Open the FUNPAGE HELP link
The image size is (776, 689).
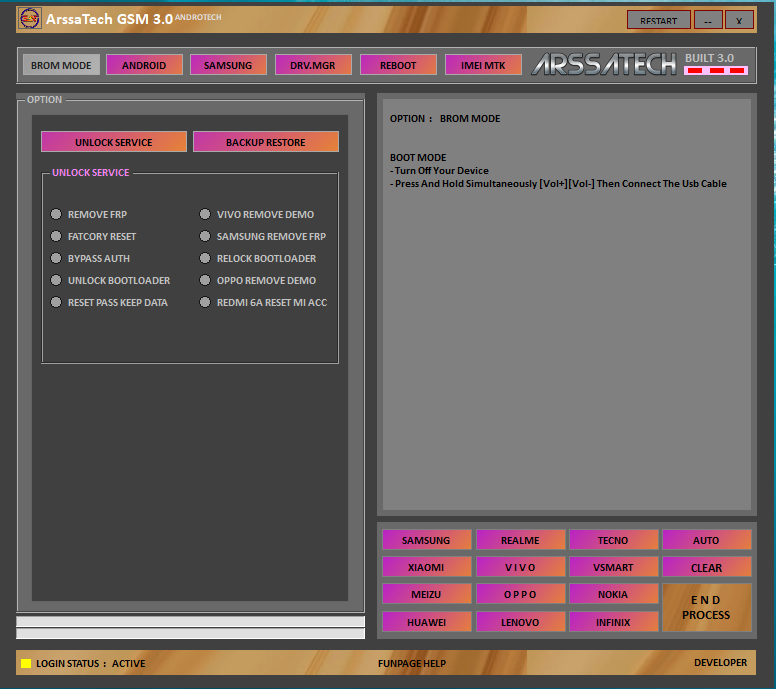pos(412,663)
